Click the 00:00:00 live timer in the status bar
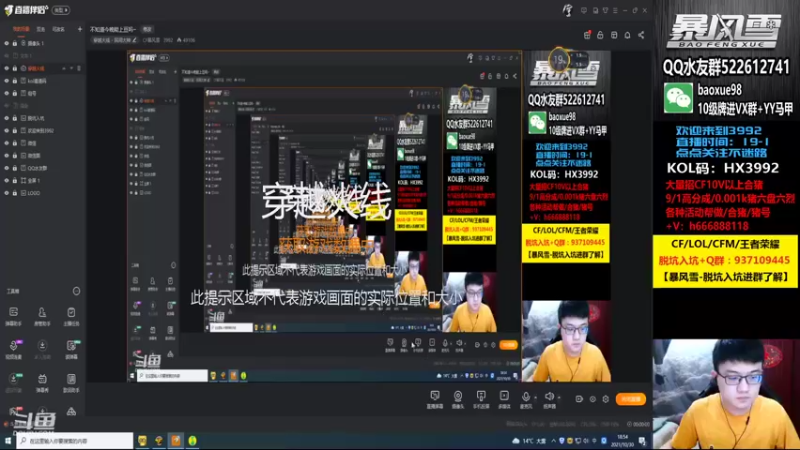Screen dimensions: 800x450 (638, 424)
